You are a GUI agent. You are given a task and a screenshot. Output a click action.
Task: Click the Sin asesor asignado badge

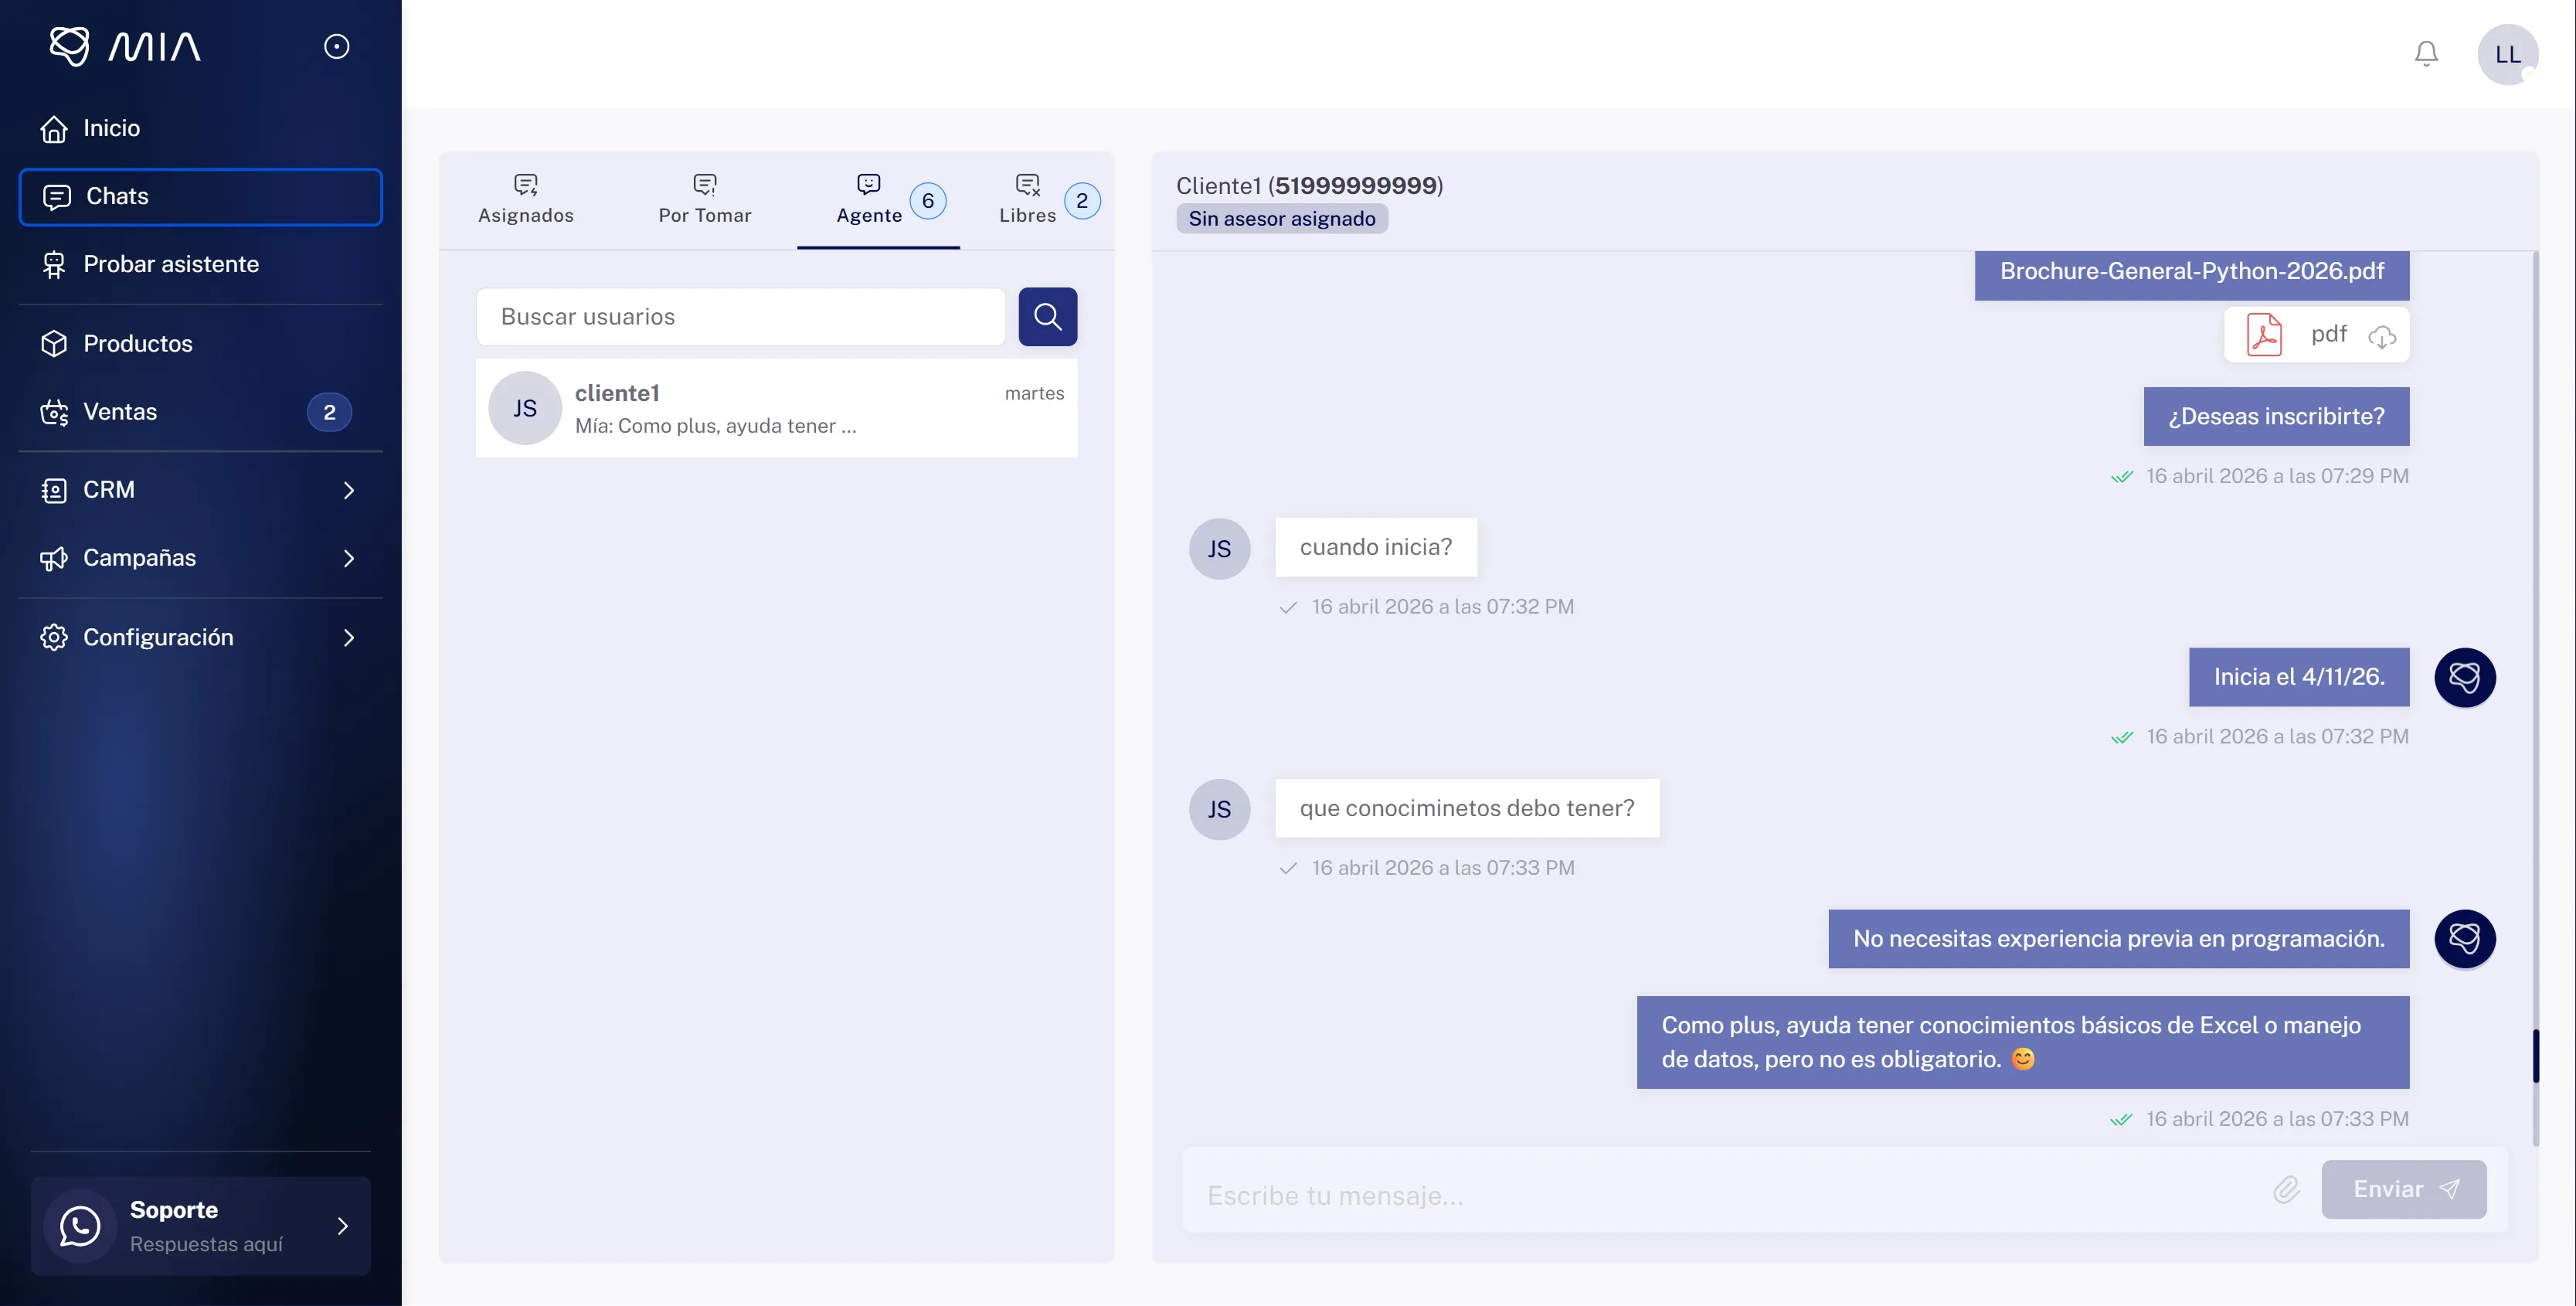[1282, 218]
